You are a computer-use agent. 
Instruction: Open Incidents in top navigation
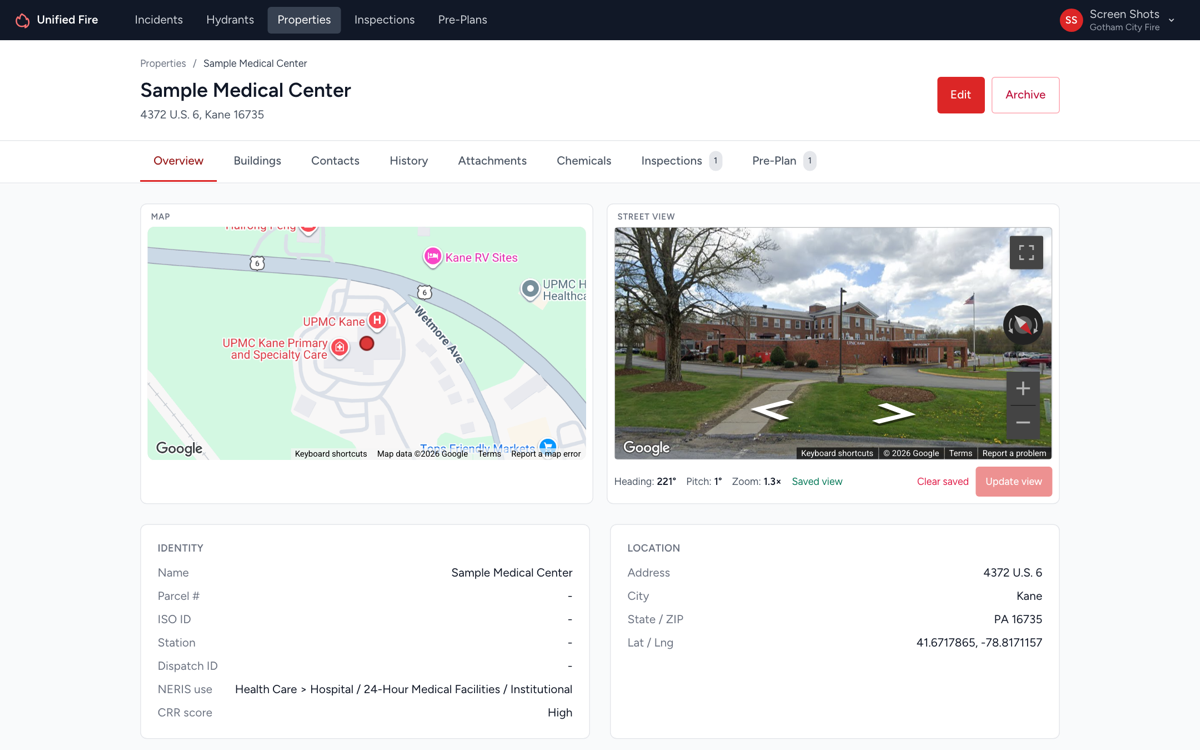point(159,20)
